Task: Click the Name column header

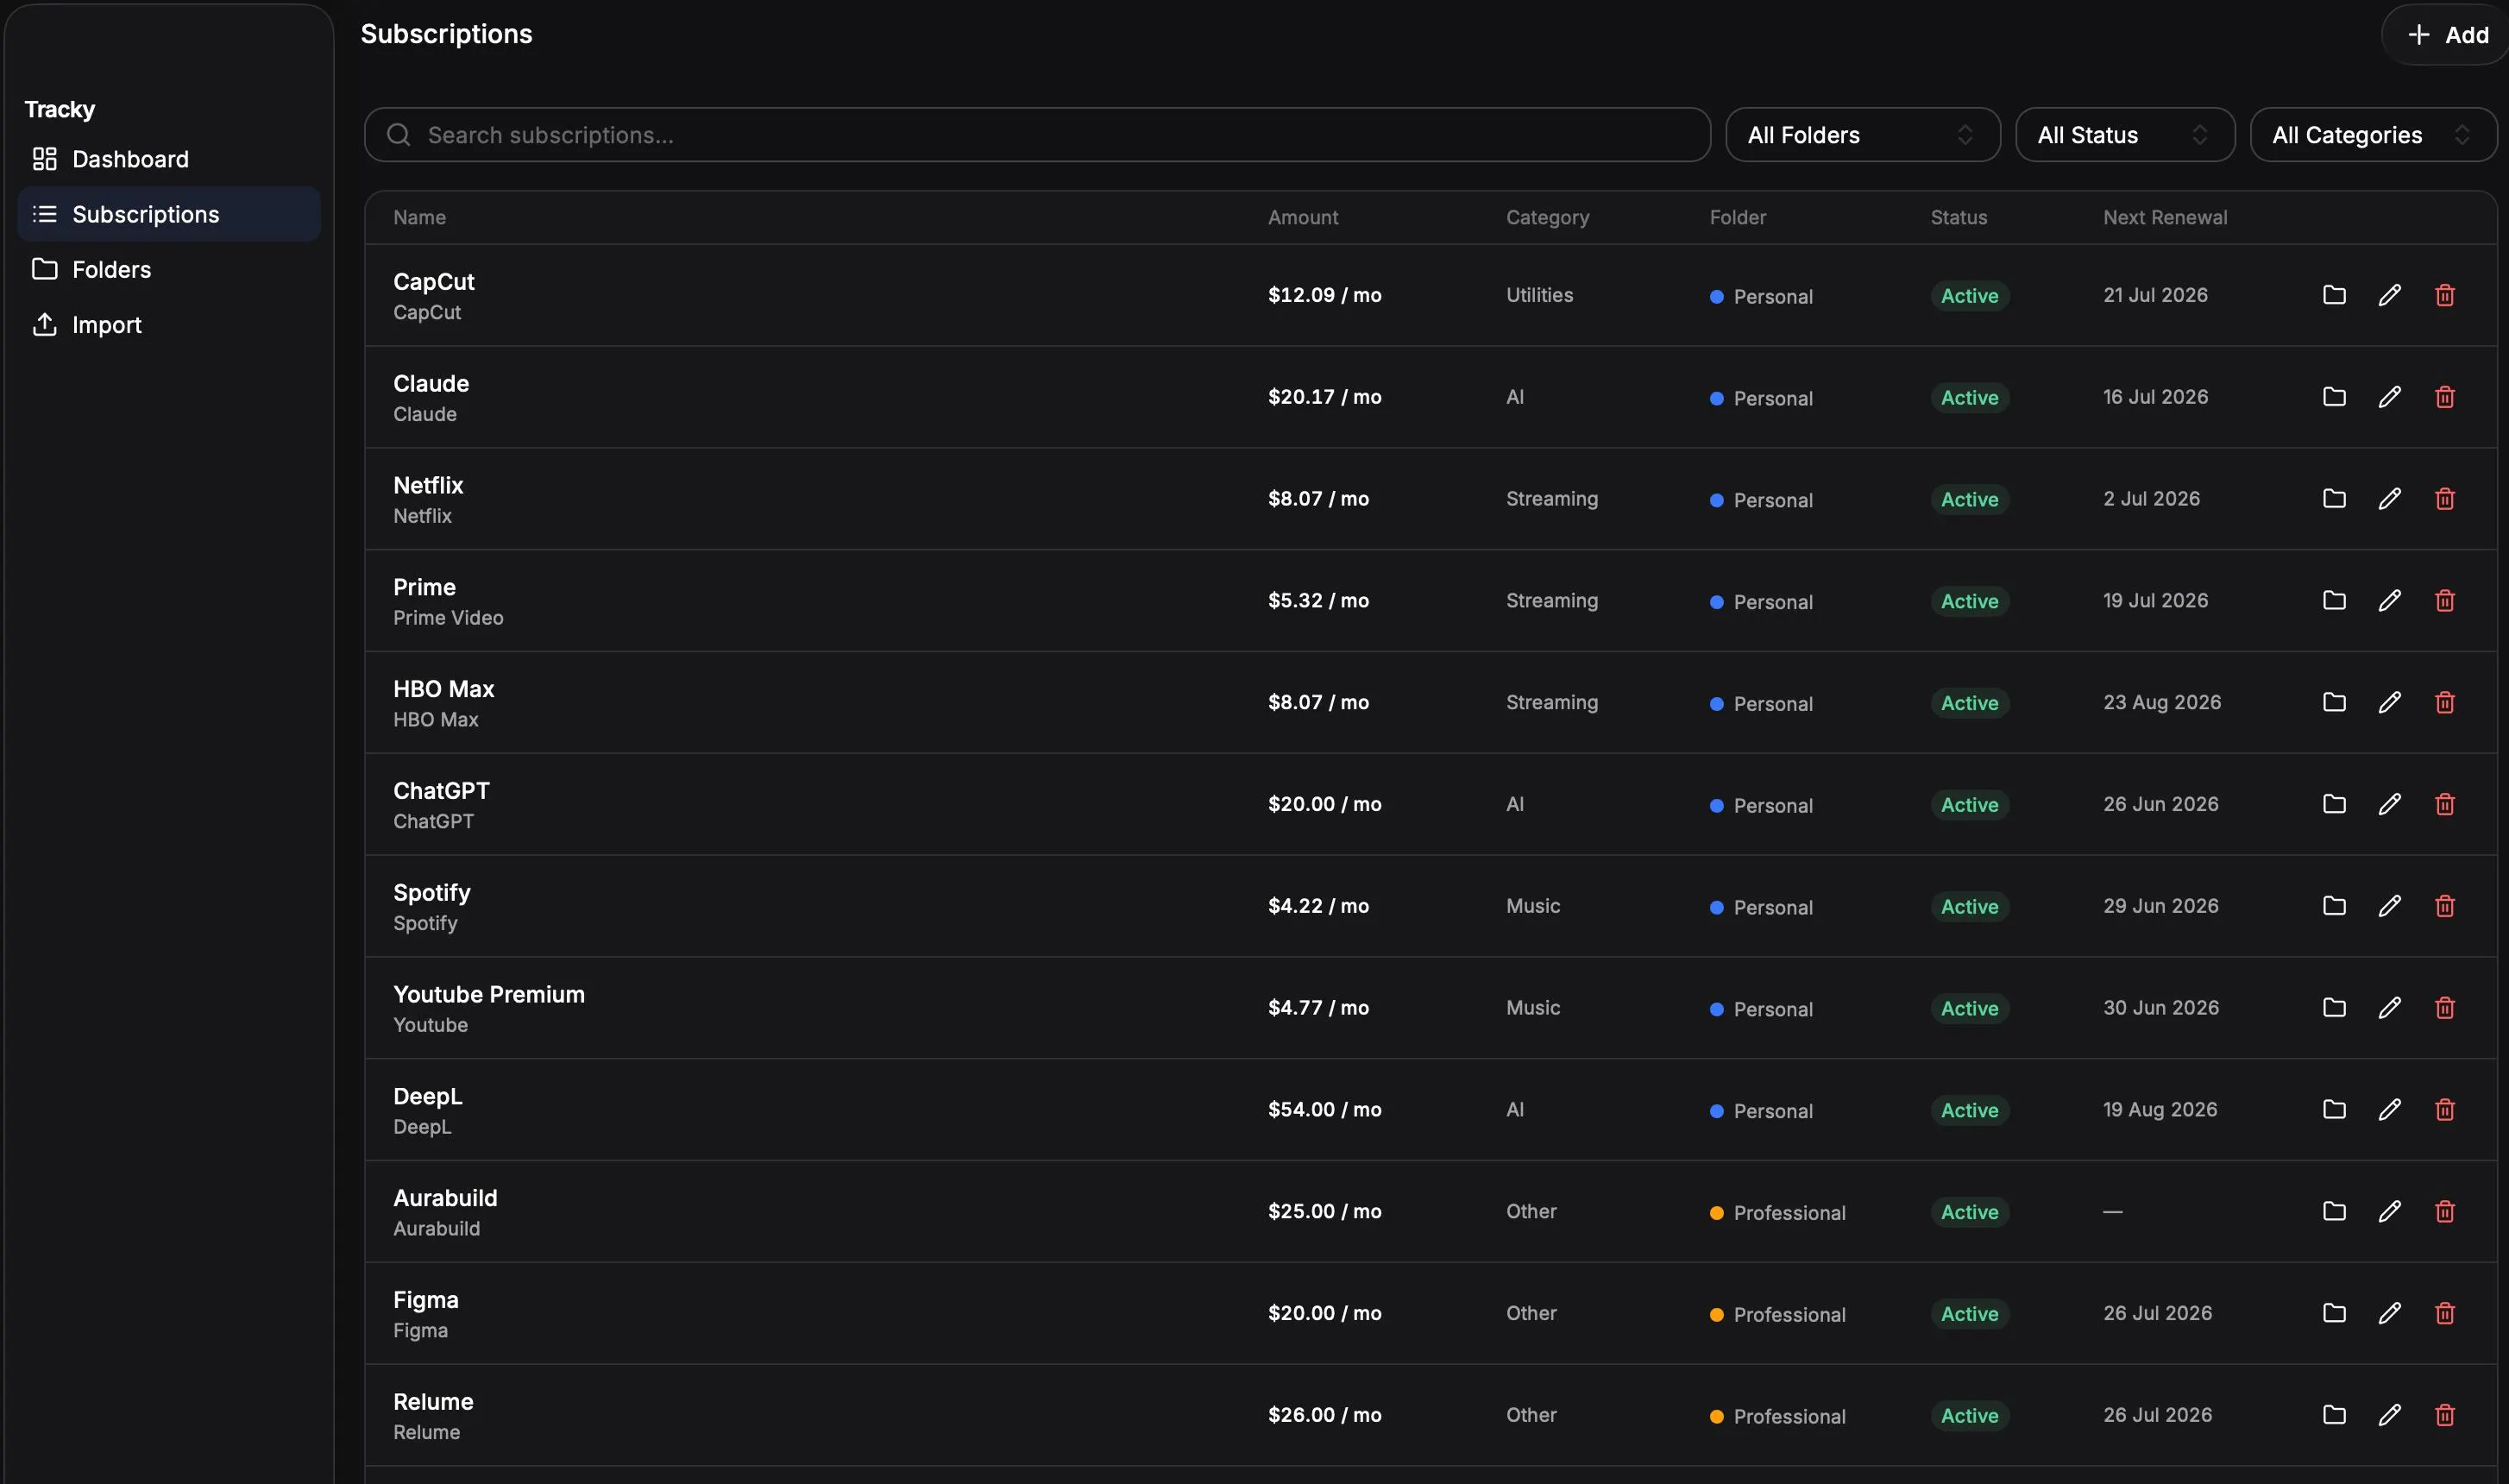Action: (419, 217)
